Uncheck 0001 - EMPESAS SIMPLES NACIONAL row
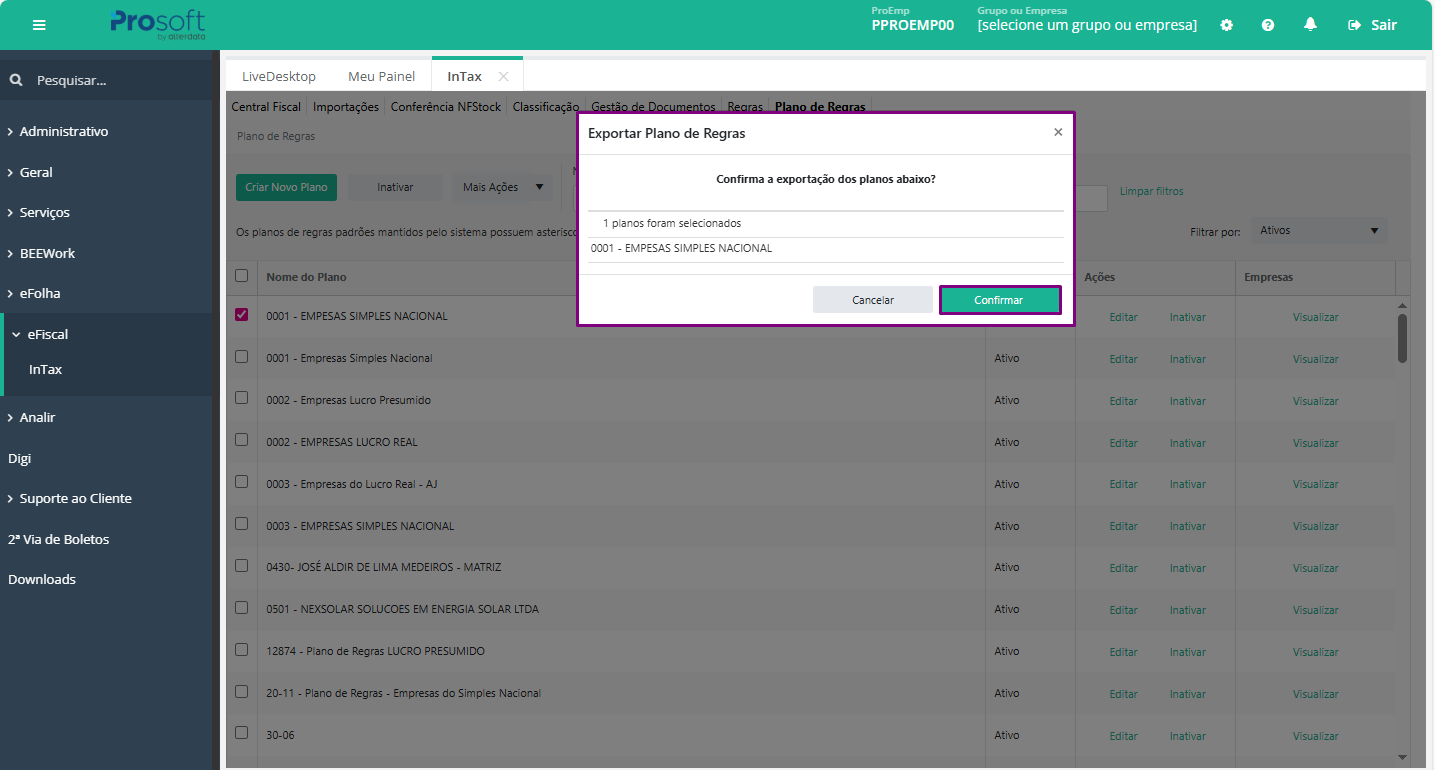1435x770 pixels. coord(241,314)
